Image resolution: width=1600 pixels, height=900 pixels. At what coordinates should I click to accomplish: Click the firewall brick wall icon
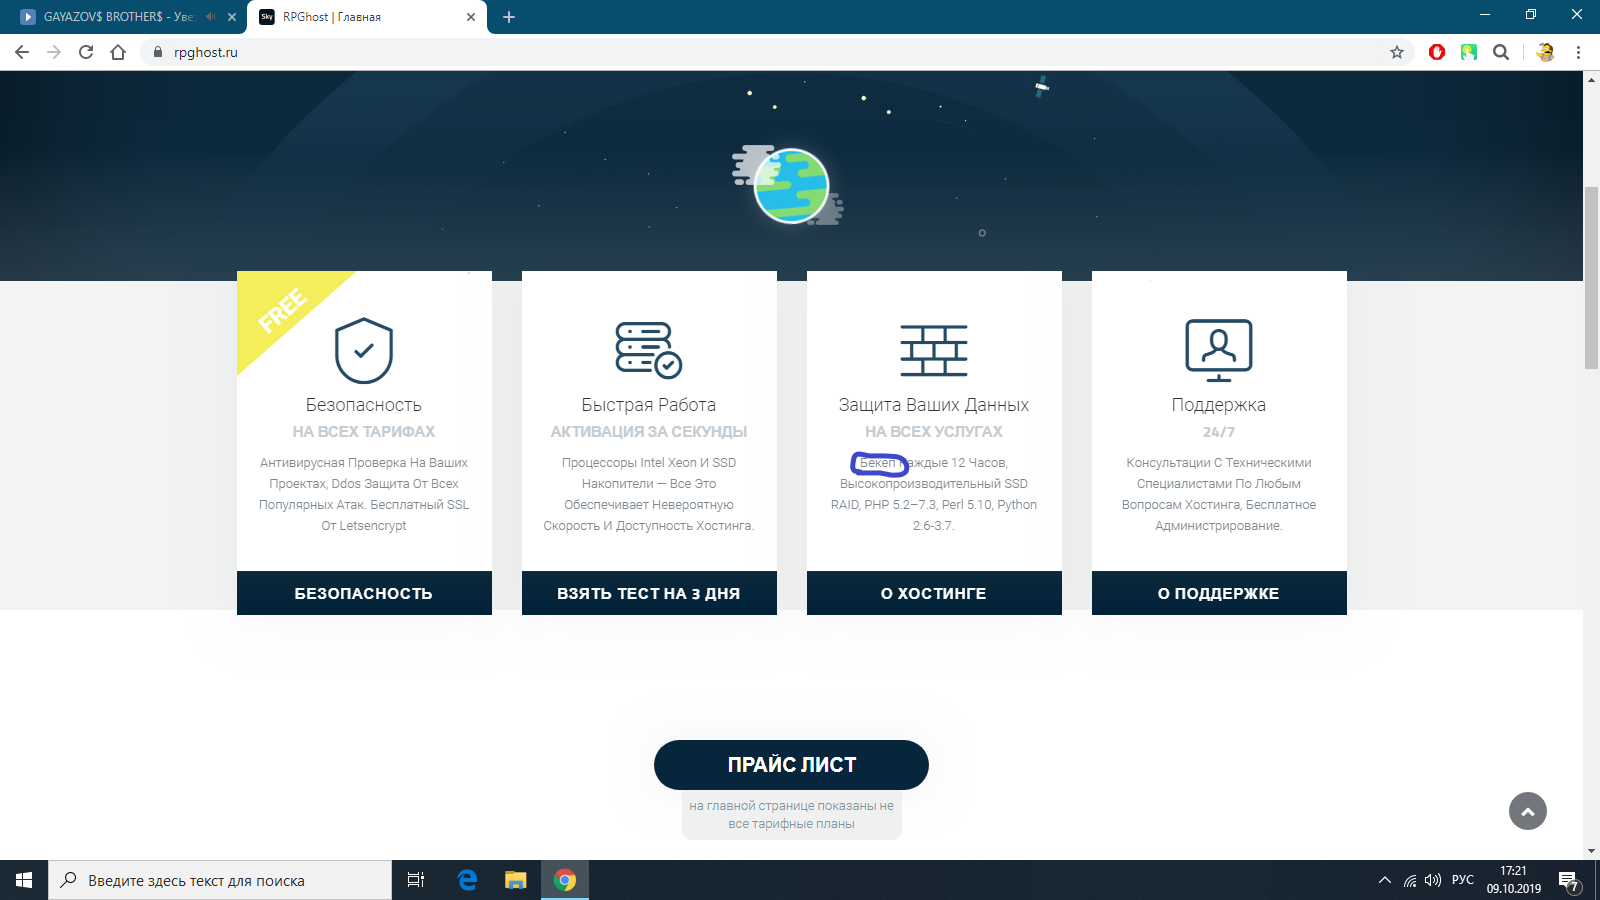pos(933,350)
